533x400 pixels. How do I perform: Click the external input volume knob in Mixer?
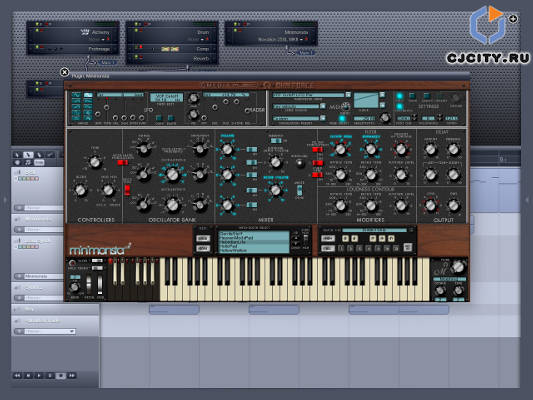tap(275, 162)
